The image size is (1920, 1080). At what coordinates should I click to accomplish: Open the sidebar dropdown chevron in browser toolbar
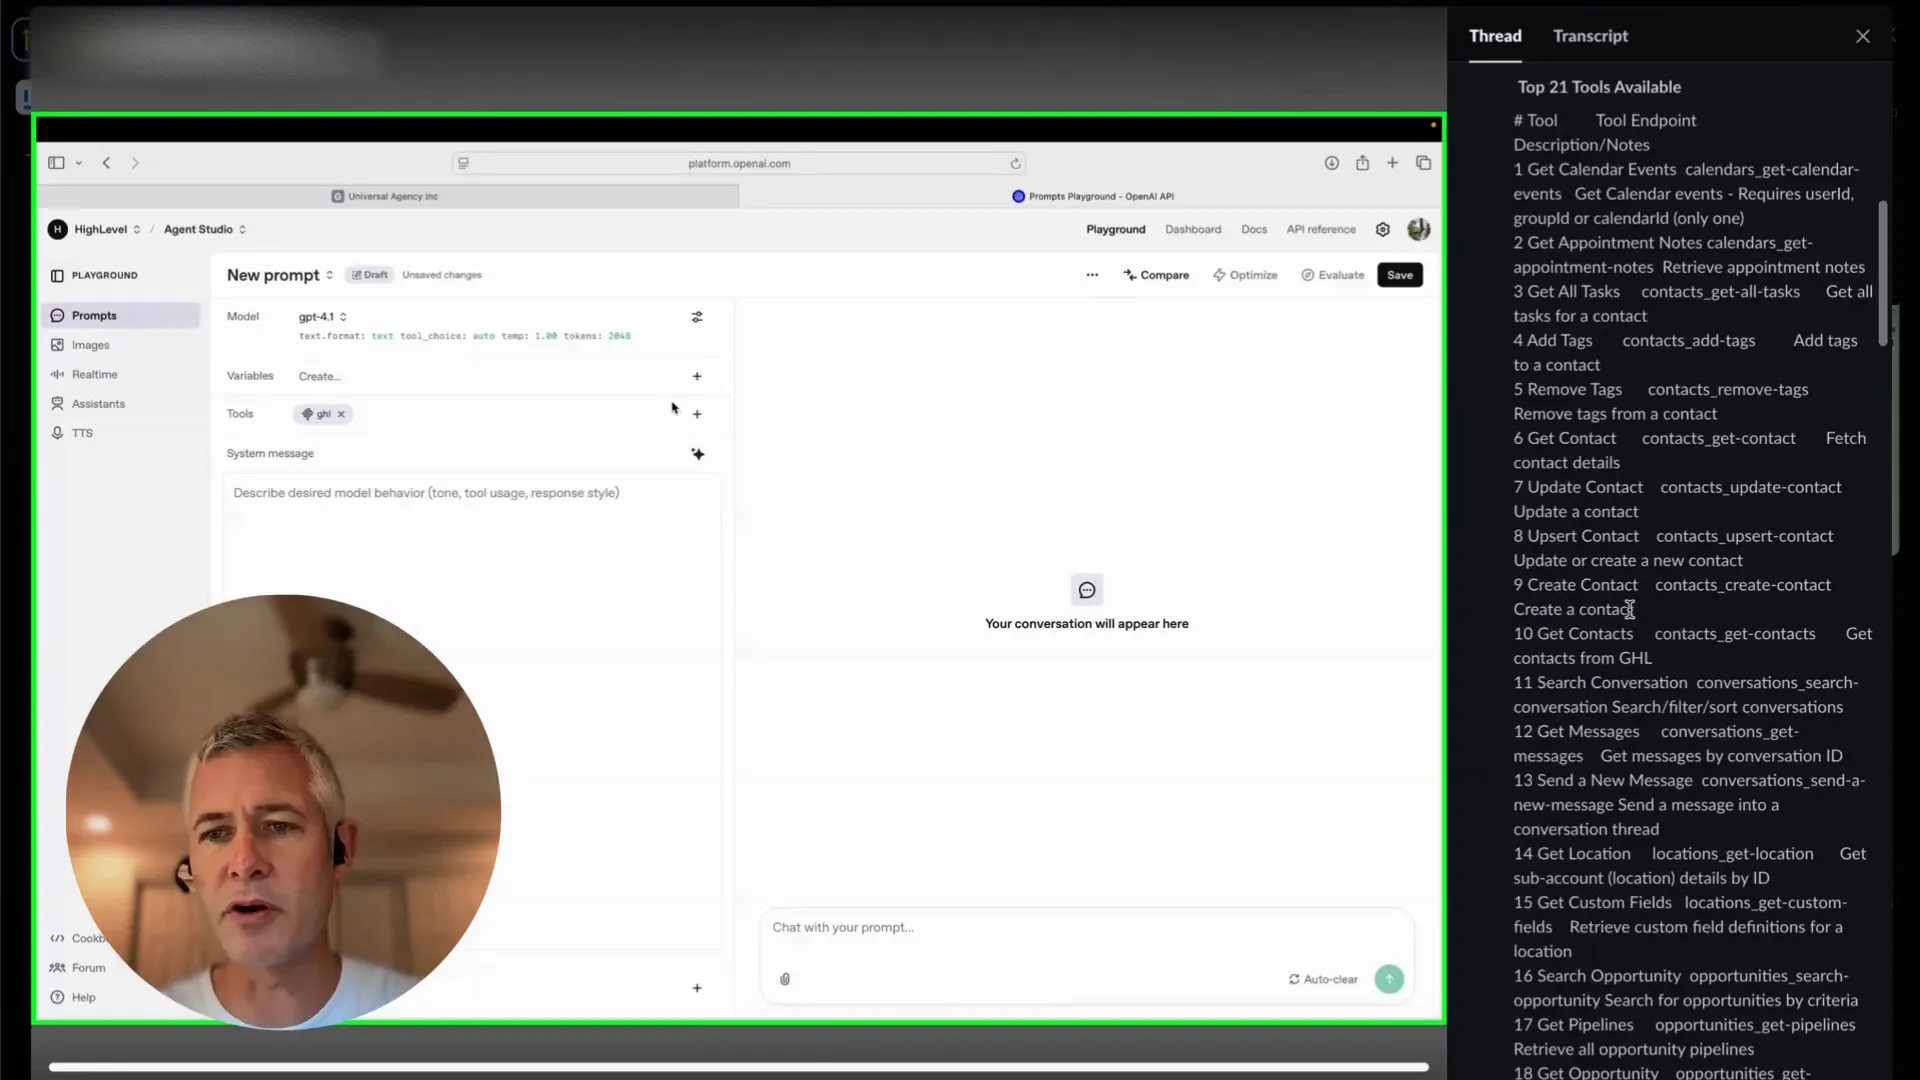point(78,163)
